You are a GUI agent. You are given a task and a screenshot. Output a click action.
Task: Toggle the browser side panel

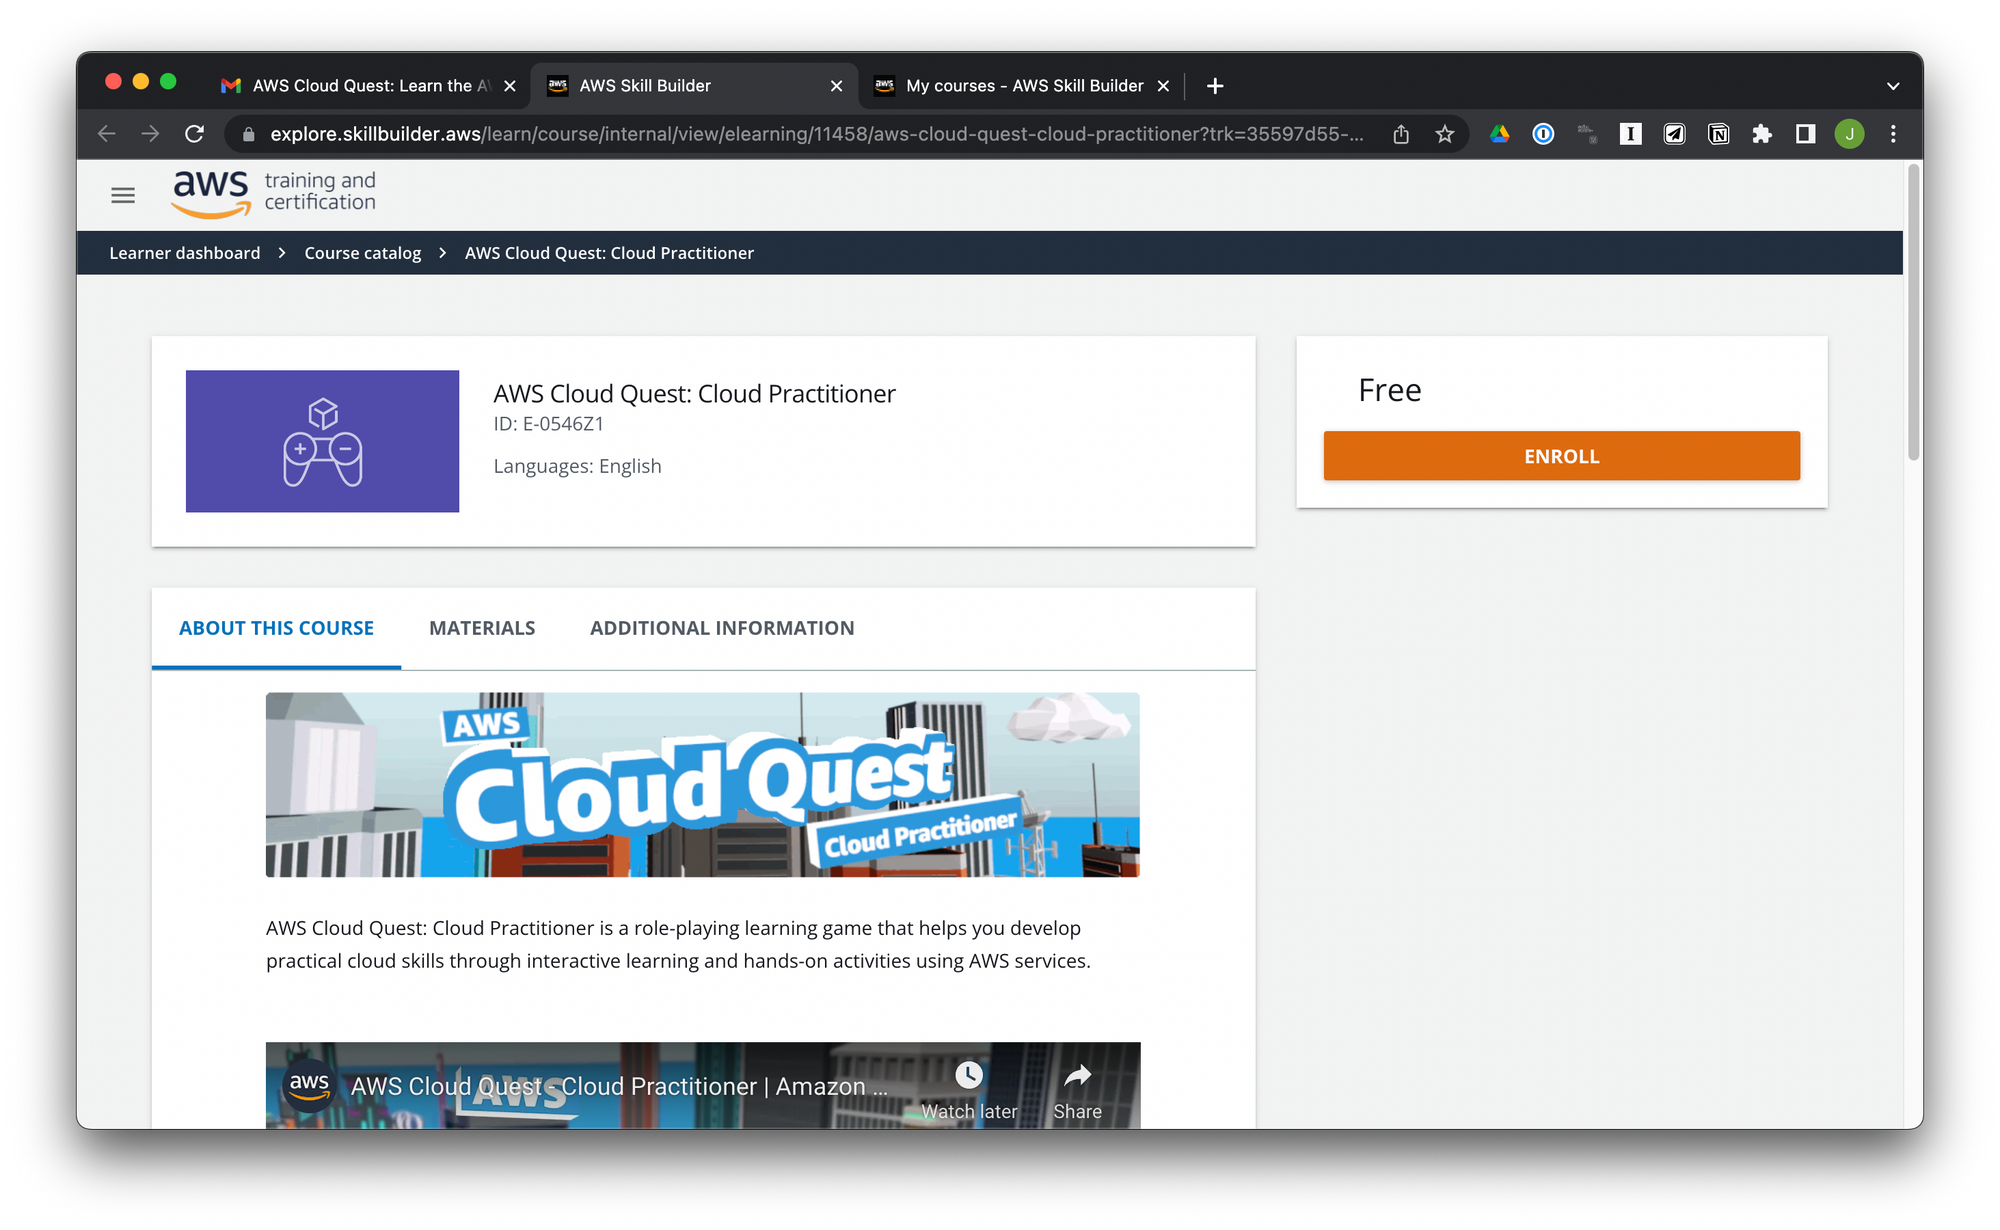(1805, 134)
